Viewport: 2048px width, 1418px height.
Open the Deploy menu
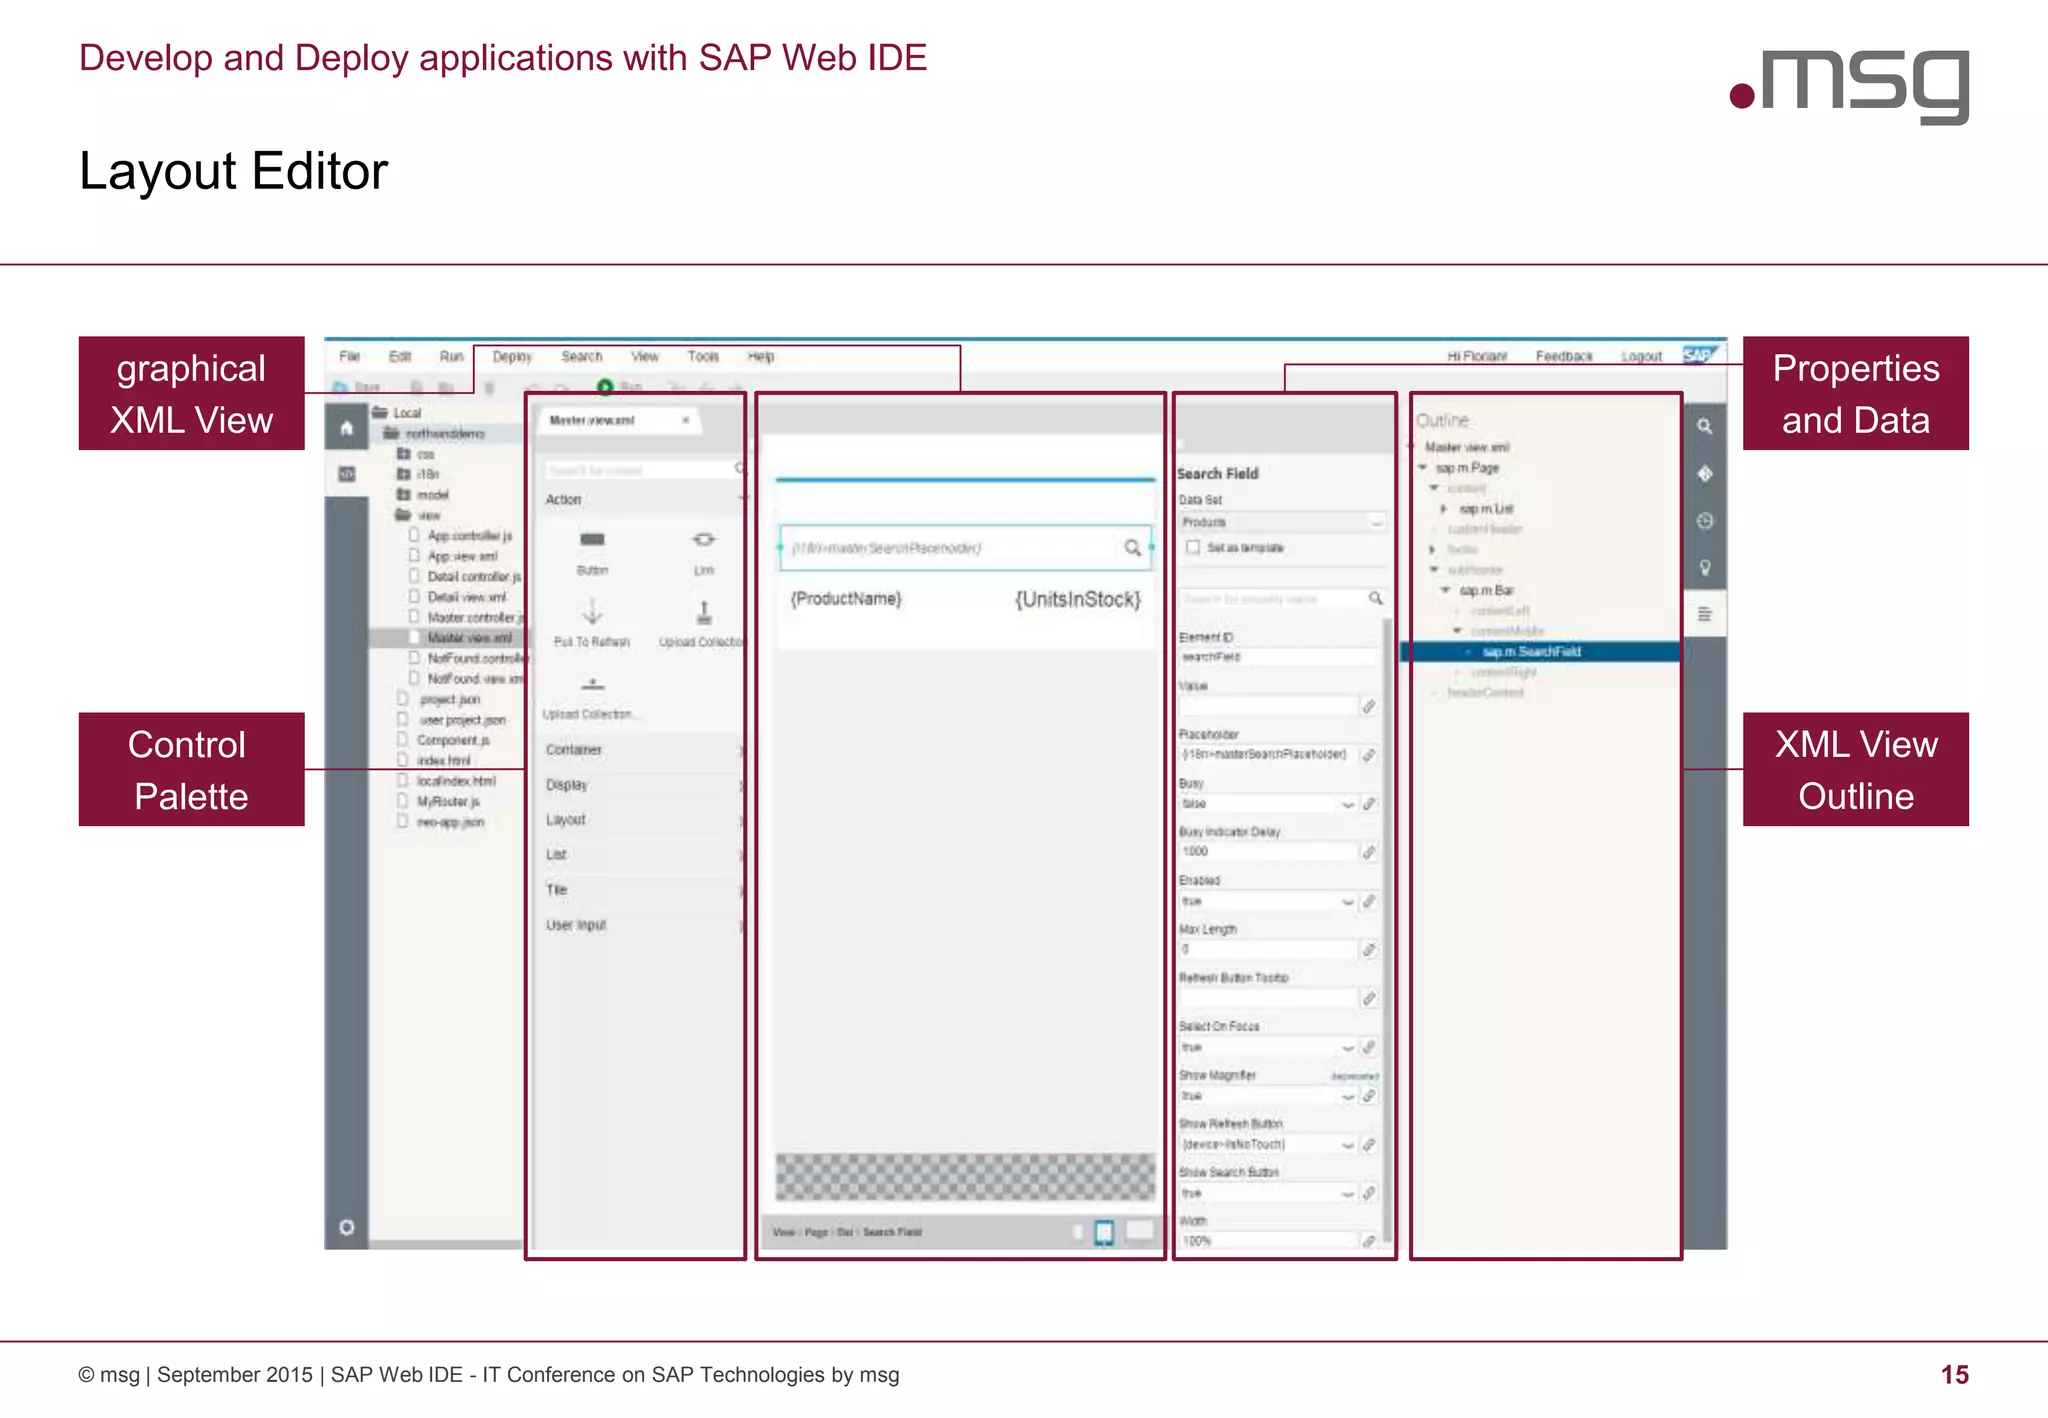pyautogui.click(x=512, y=356)
